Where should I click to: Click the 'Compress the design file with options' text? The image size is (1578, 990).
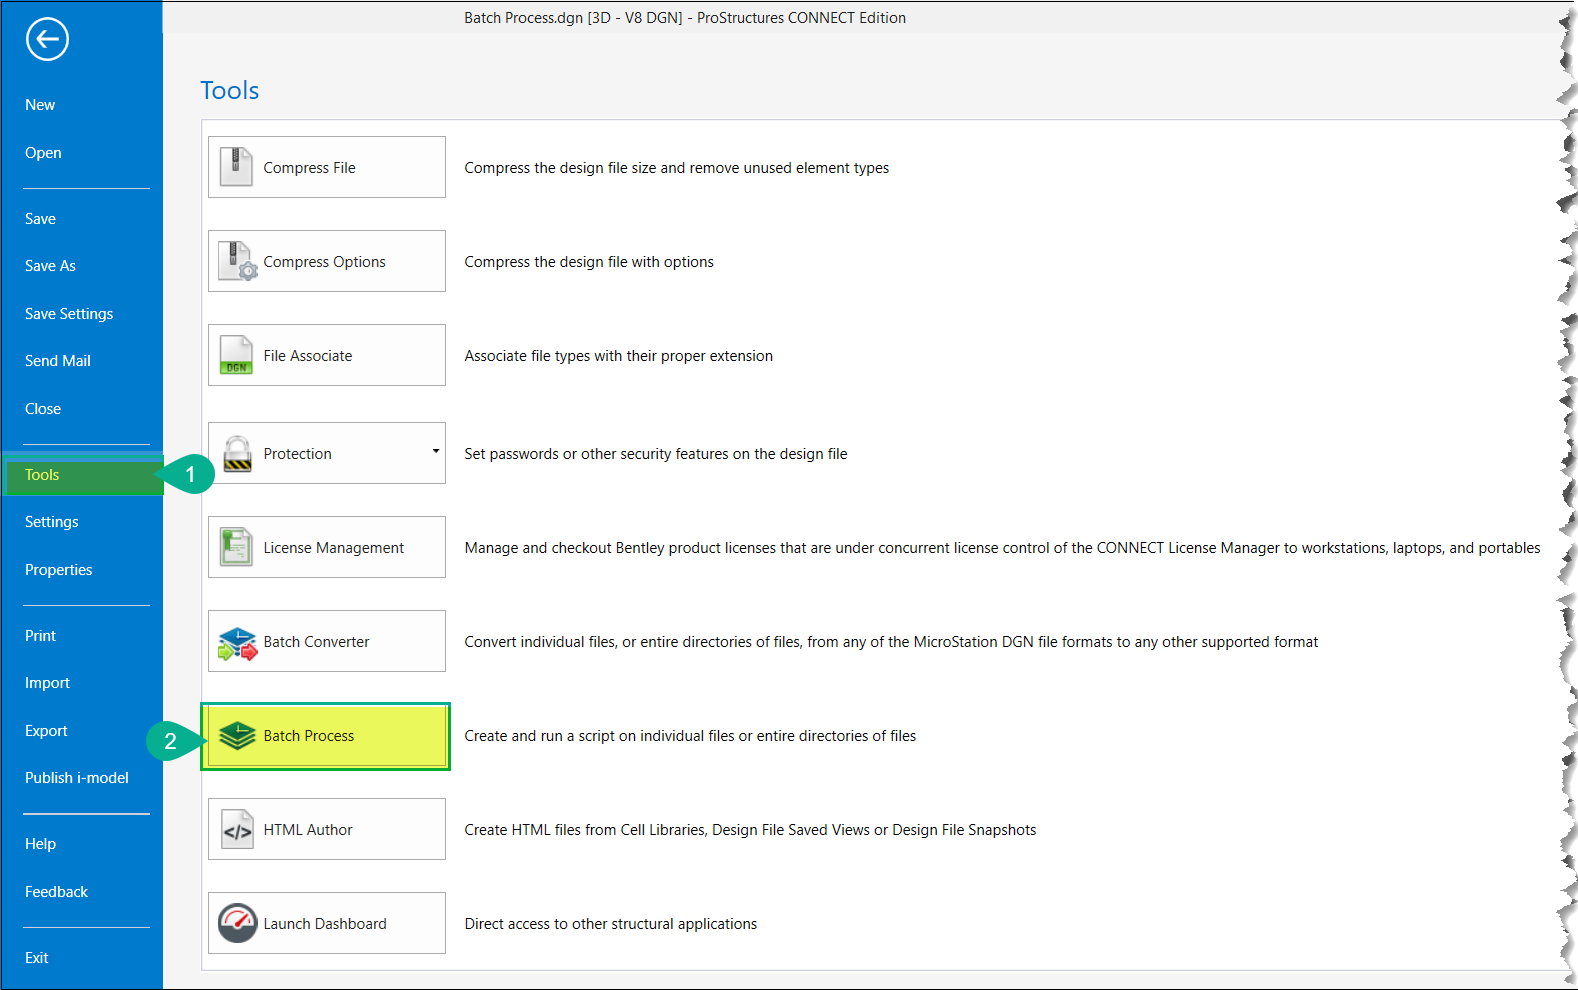(589, 262)
